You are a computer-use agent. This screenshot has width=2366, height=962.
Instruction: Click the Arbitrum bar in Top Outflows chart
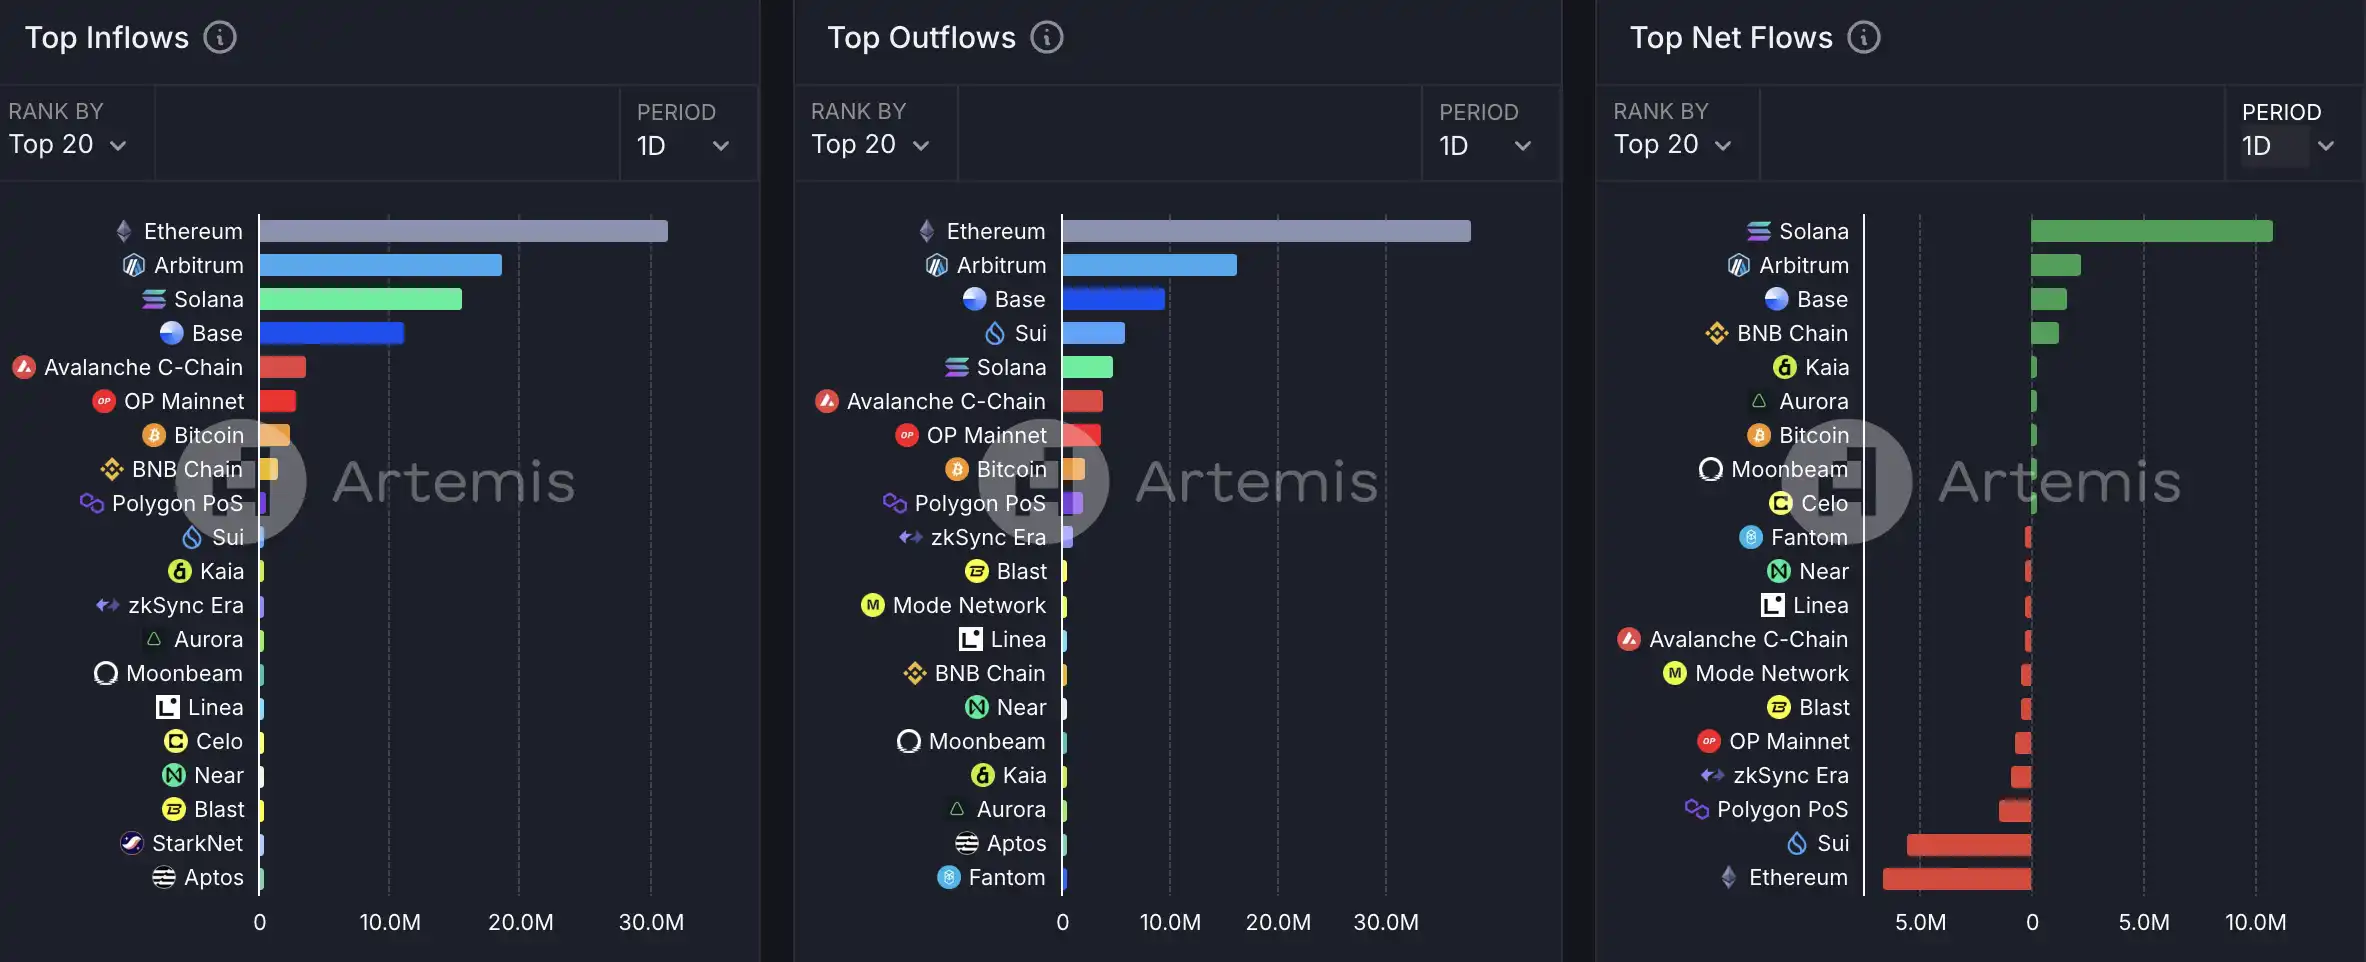point(1149,265)
